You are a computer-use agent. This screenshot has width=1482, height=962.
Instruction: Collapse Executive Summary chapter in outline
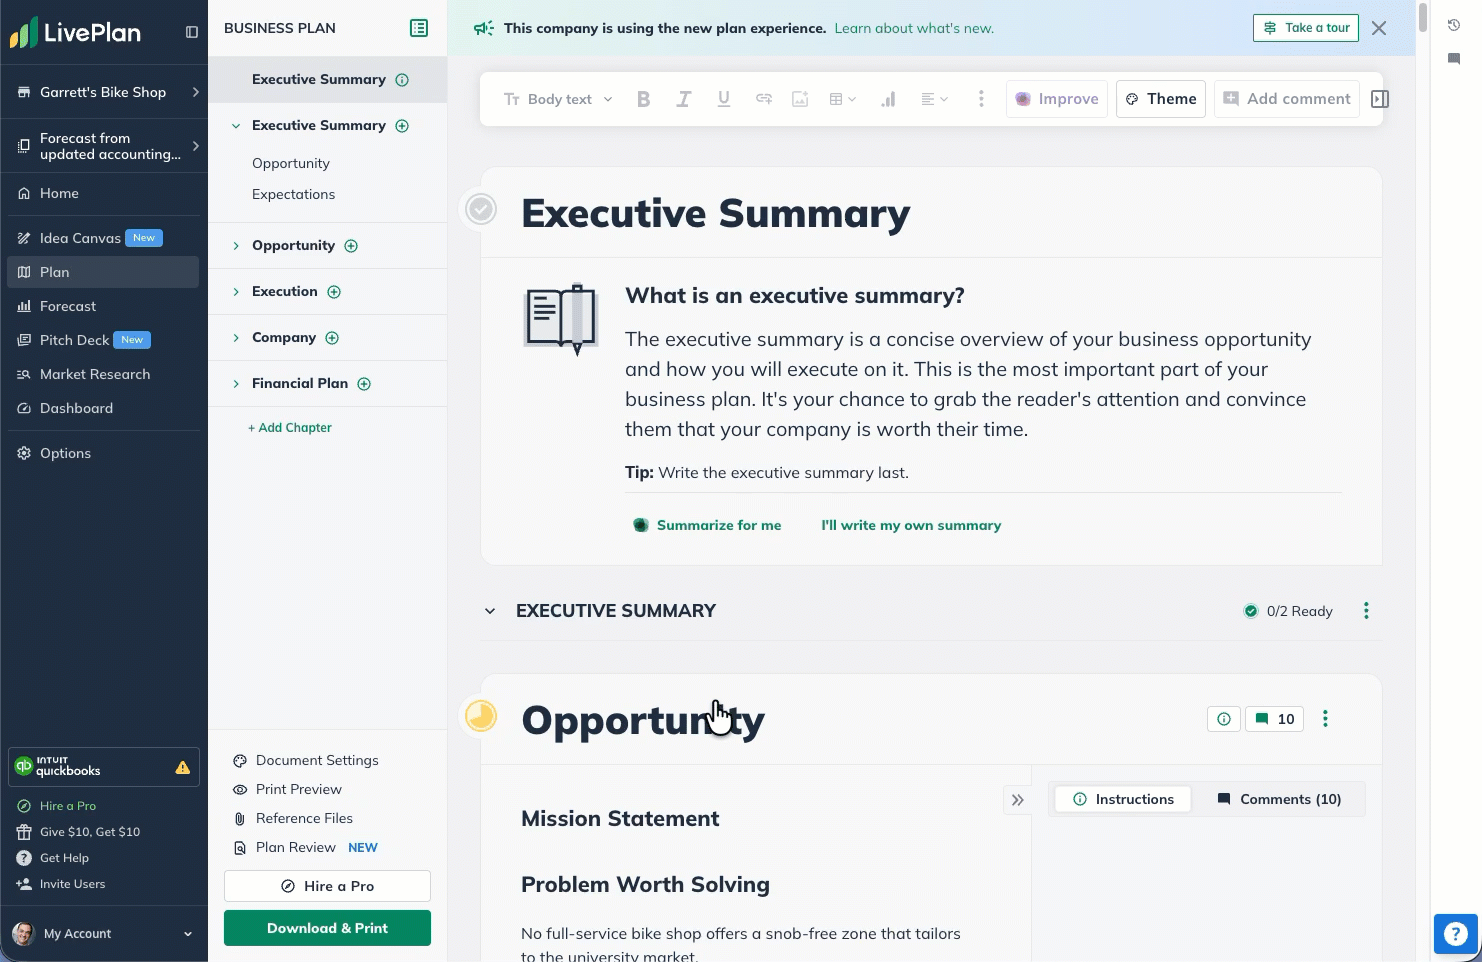[236, 126]
